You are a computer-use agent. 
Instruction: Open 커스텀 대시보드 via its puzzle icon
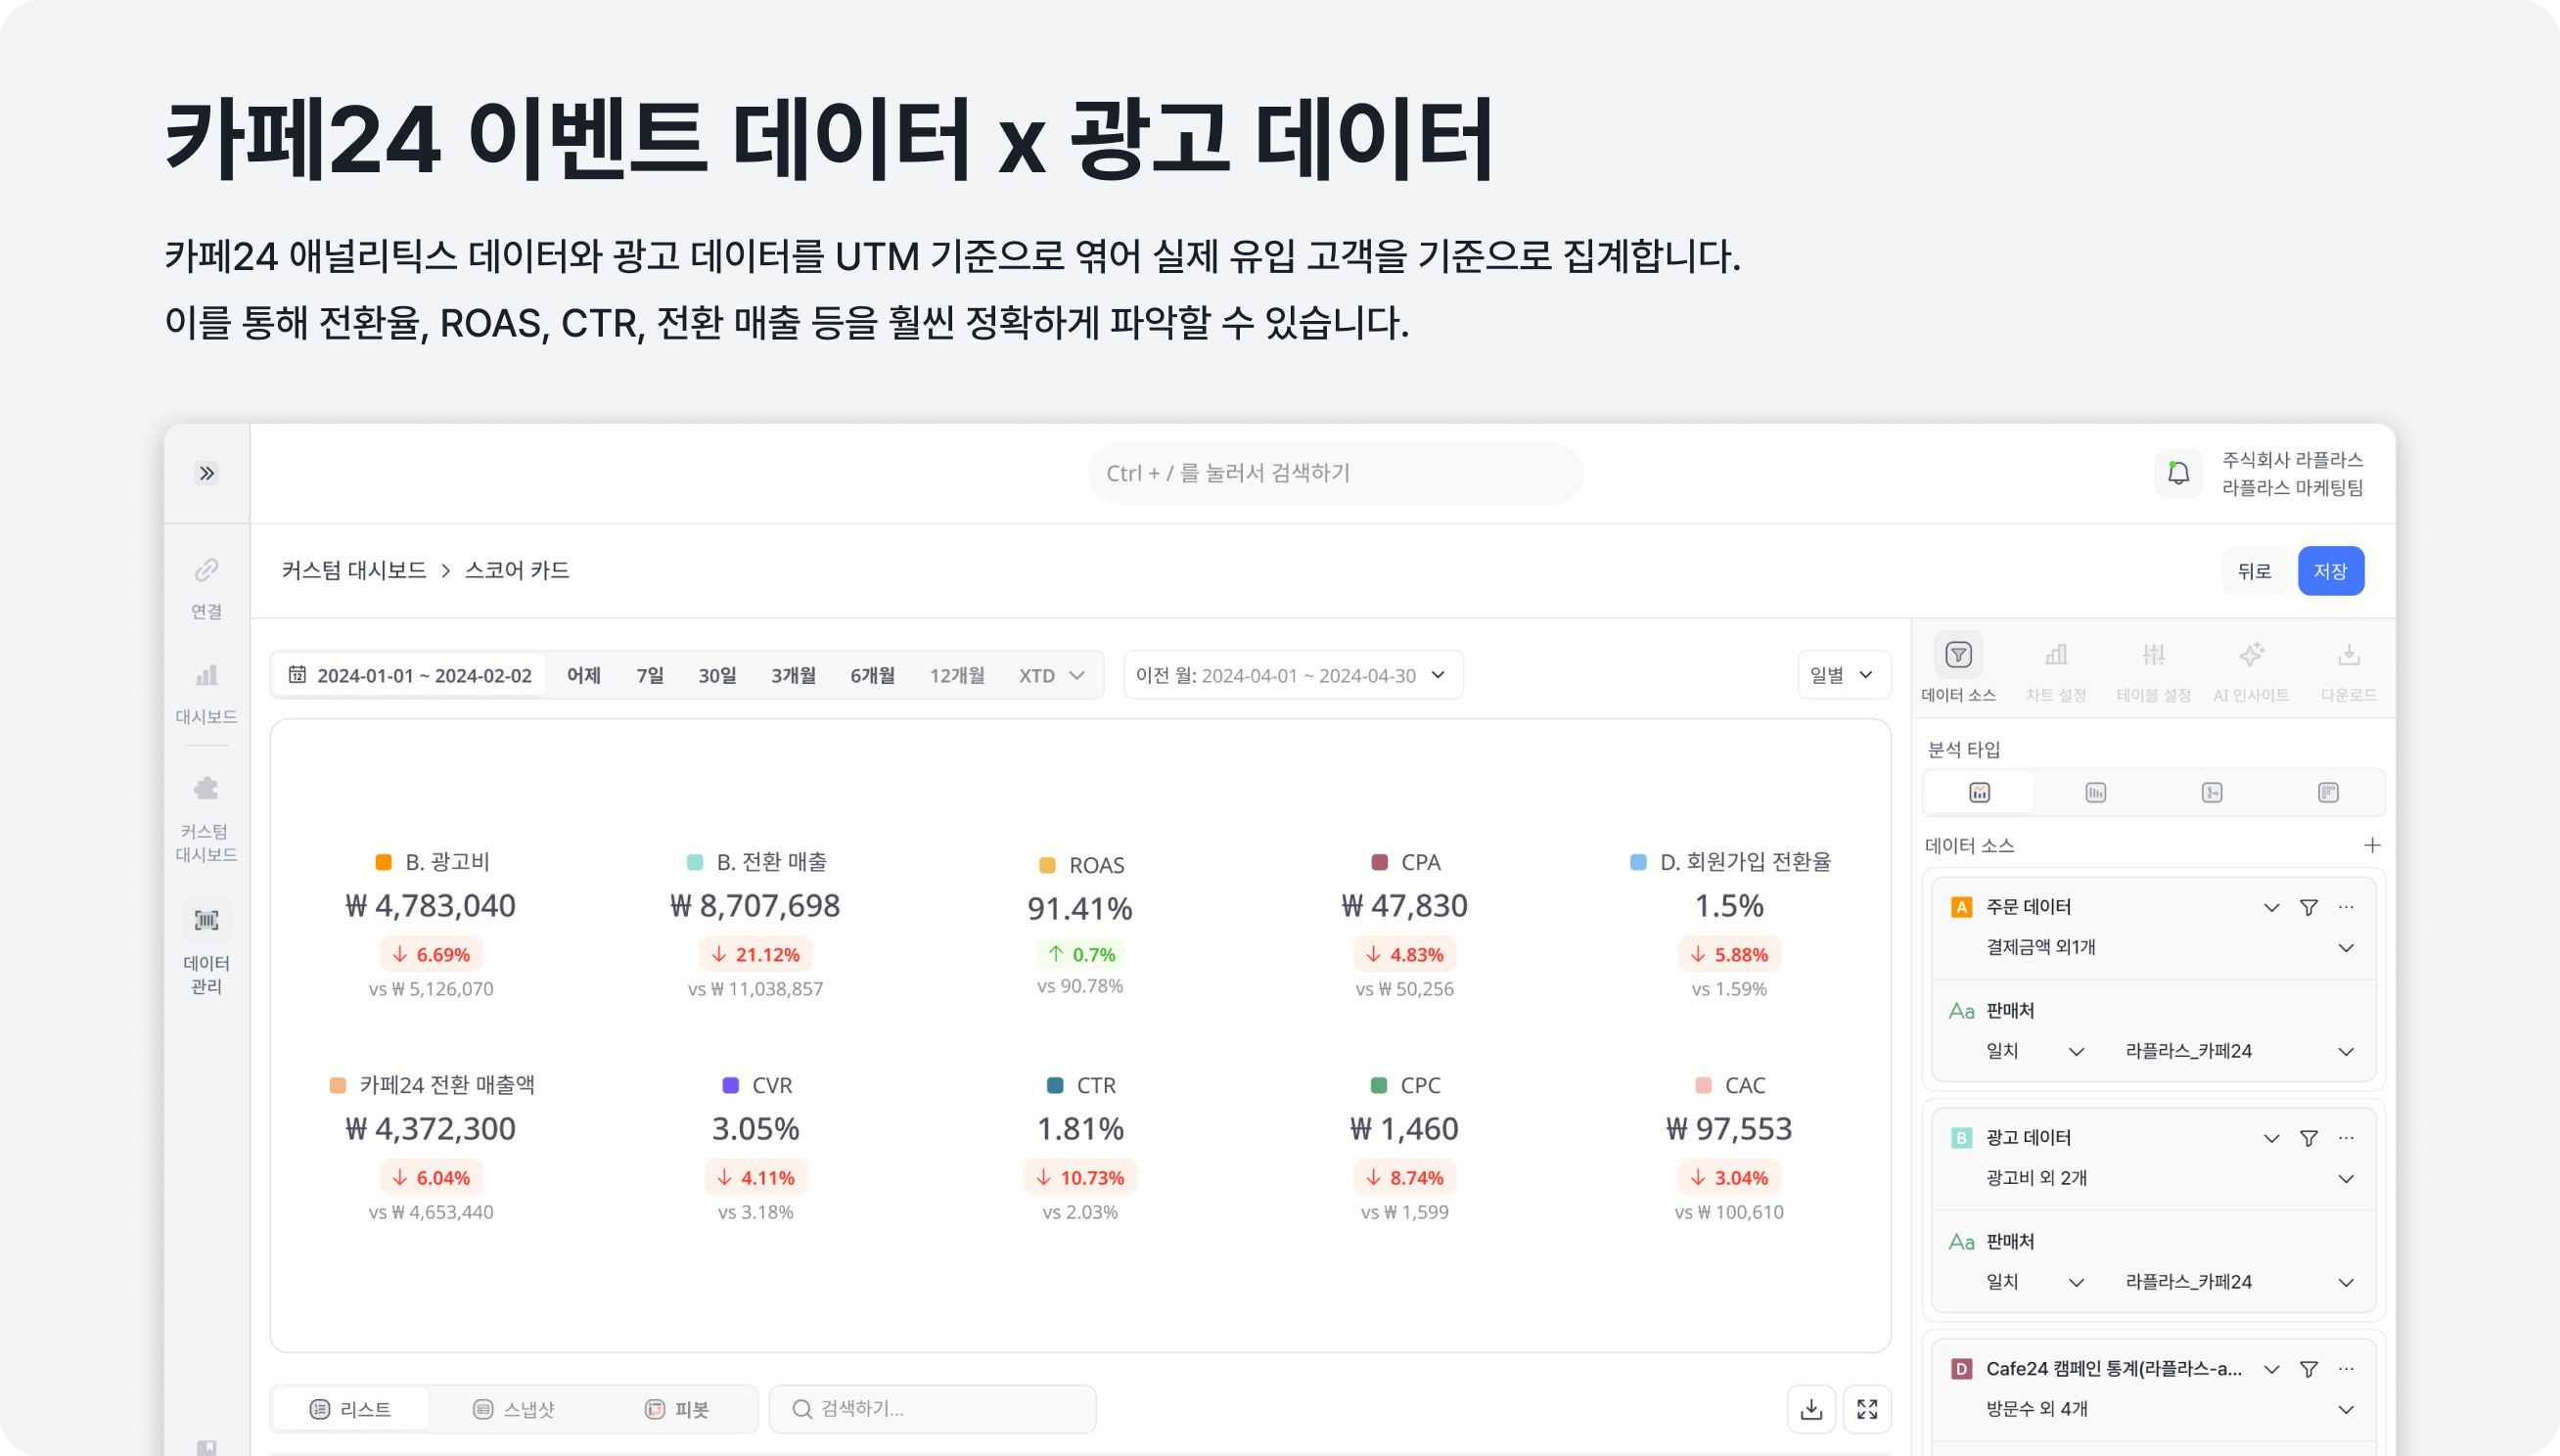206,789
